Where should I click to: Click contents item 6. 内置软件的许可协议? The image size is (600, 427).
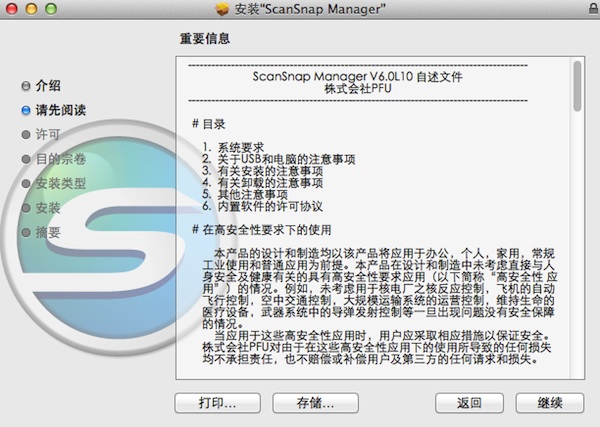pos(262,207)
